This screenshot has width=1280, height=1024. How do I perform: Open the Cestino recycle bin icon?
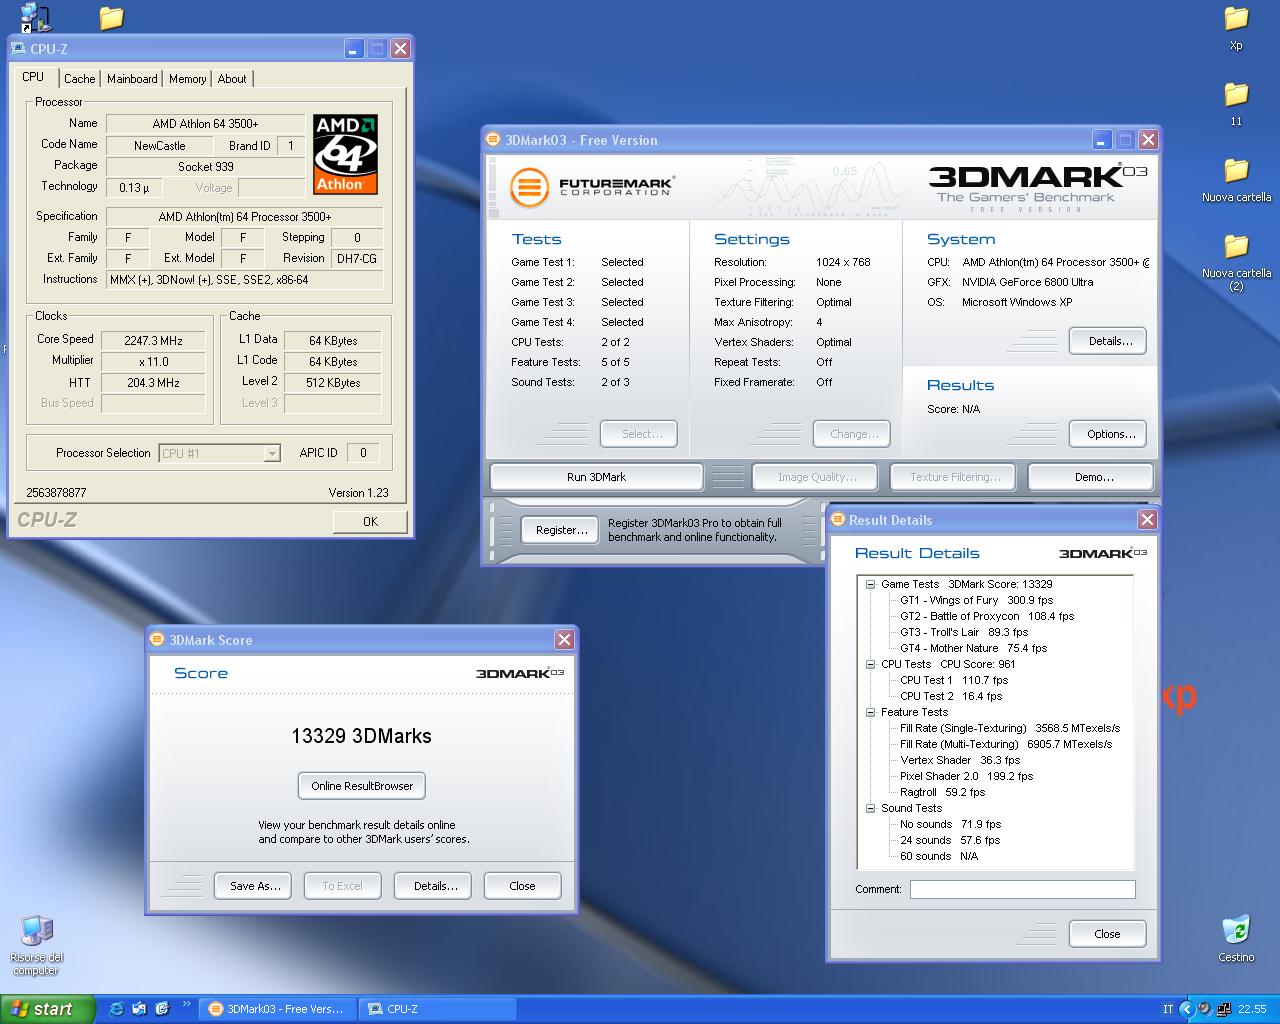tap(1235, 931)
